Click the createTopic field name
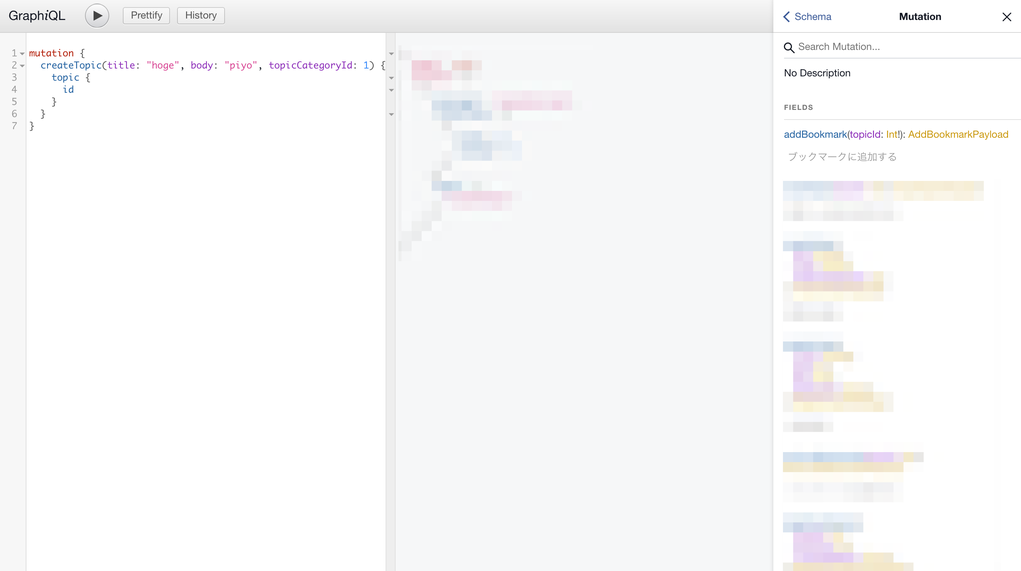 coord(71,65)
